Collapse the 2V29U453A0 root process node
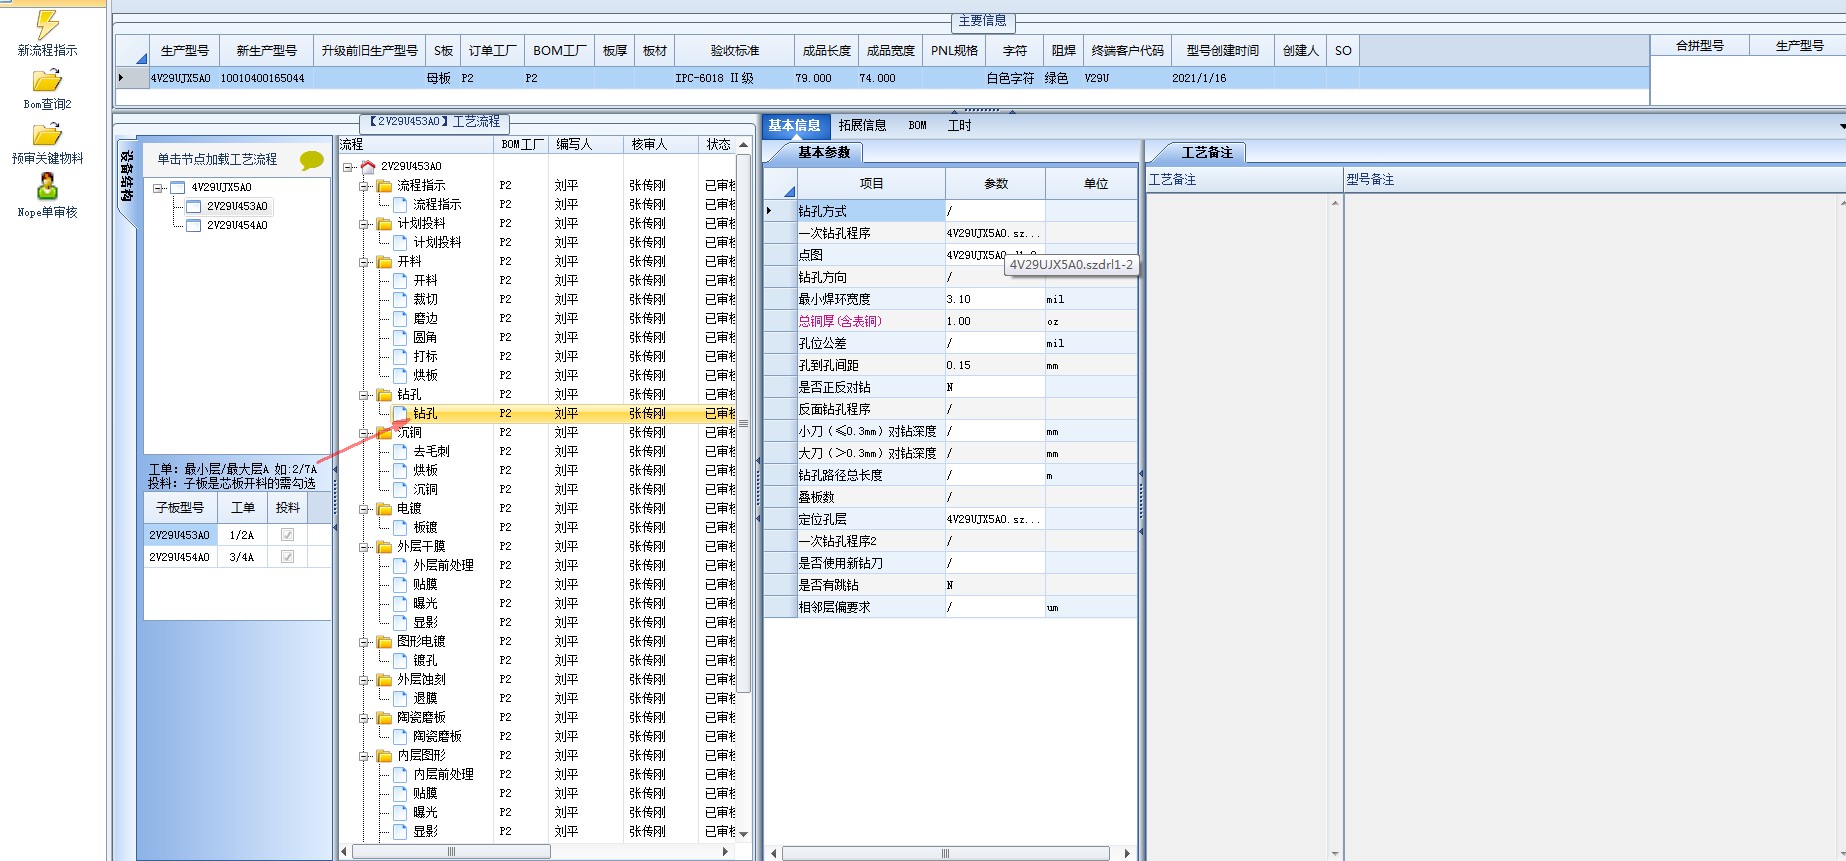This screenshot has width=1846, height=861. (347, 166)
